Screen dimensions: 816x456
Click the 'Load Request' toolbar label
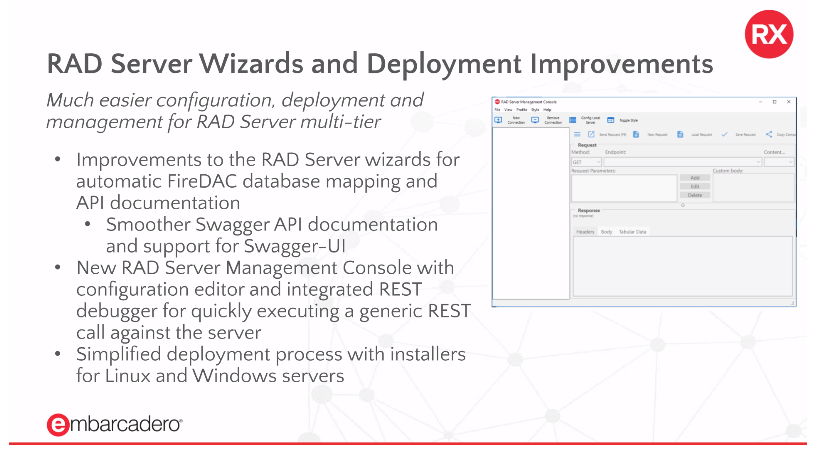702,135
